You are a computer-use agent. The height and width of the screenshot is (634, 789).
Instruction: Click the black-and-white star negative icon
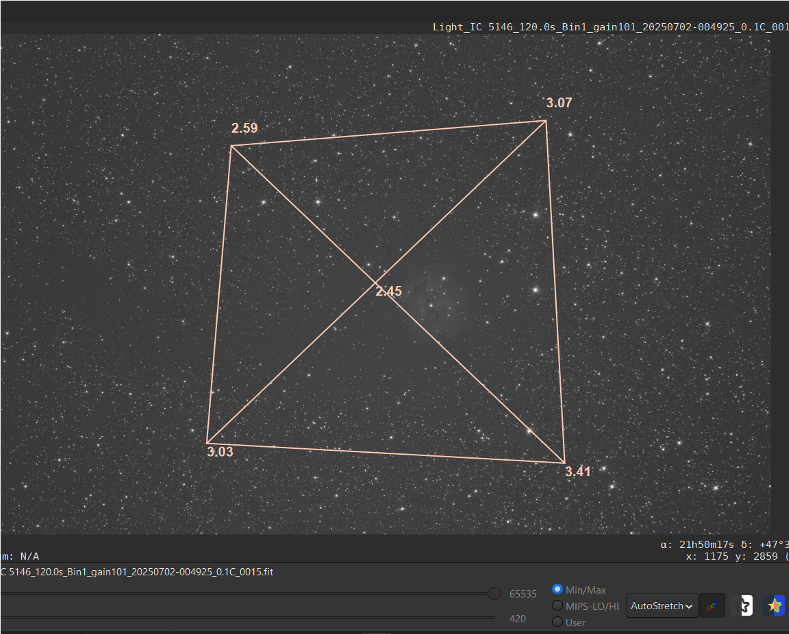pos(743,606)
